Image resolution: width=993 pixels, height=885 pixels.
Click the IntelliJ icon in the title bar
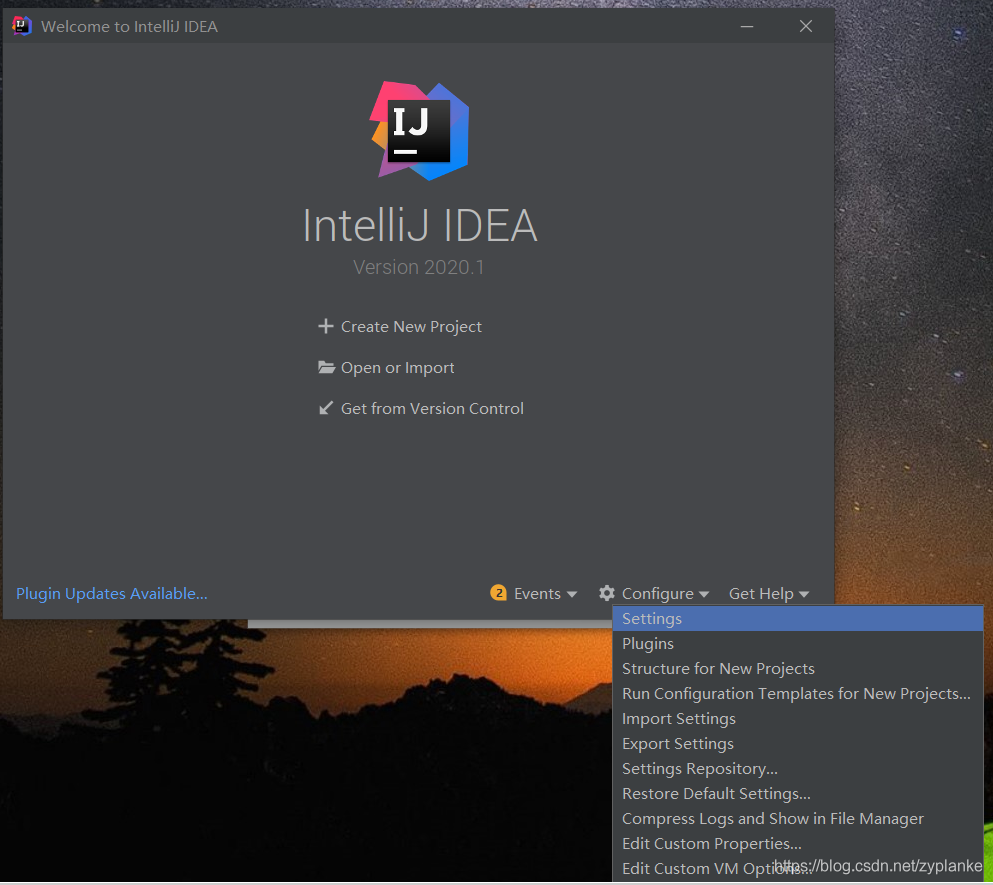tap(20, 25)
